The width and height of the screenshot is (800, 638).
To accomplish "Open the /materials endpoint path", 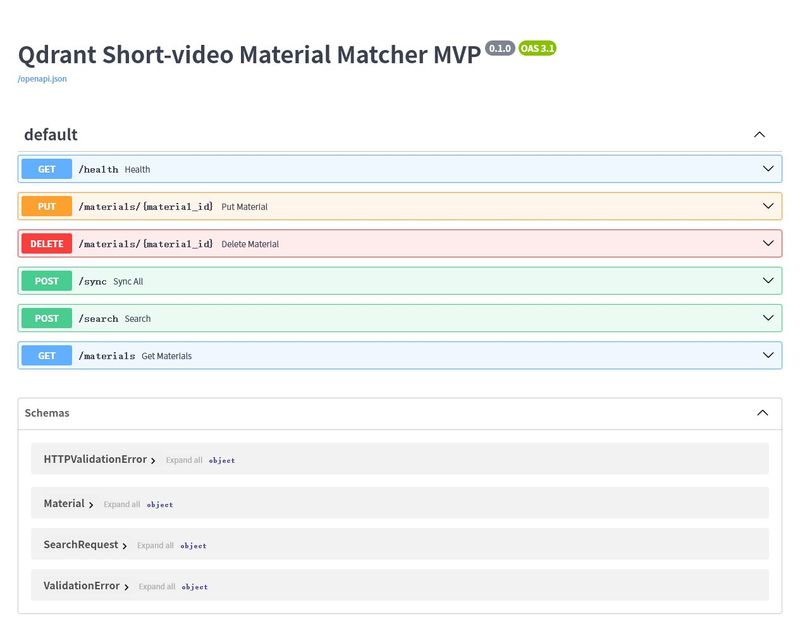I will pos(107,356).
